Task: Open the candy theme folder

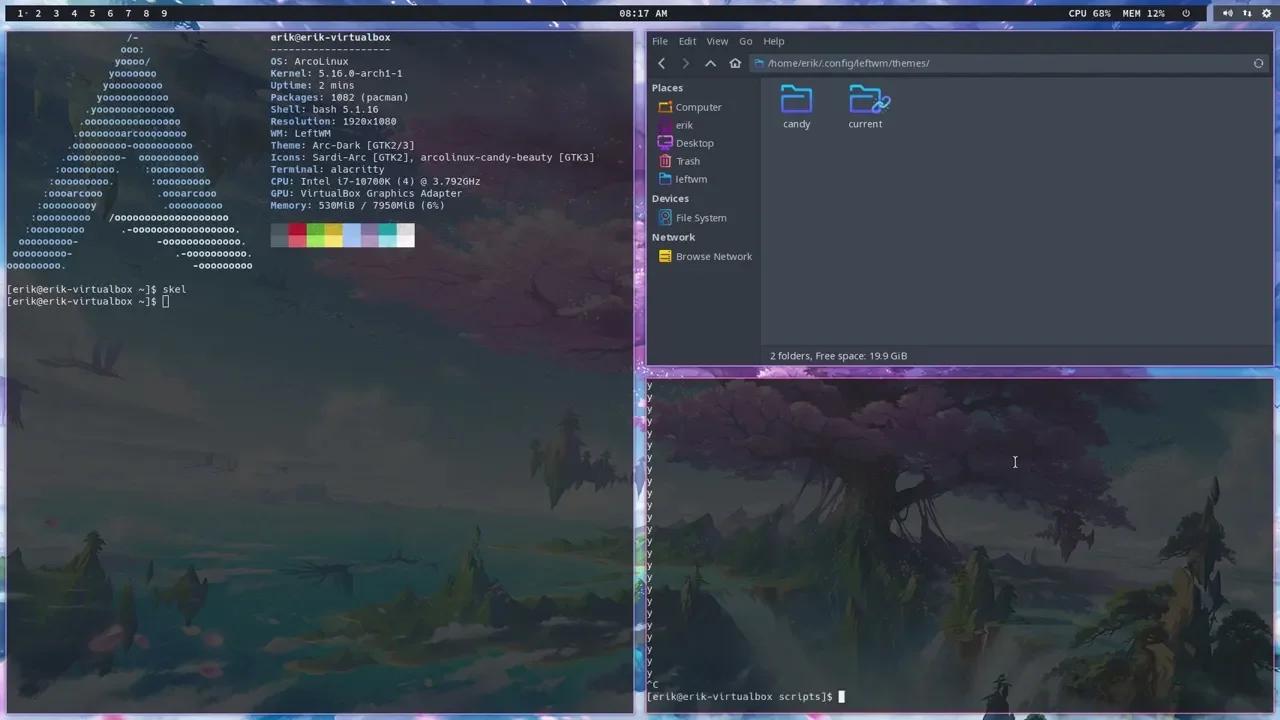Action: point(796,105)
